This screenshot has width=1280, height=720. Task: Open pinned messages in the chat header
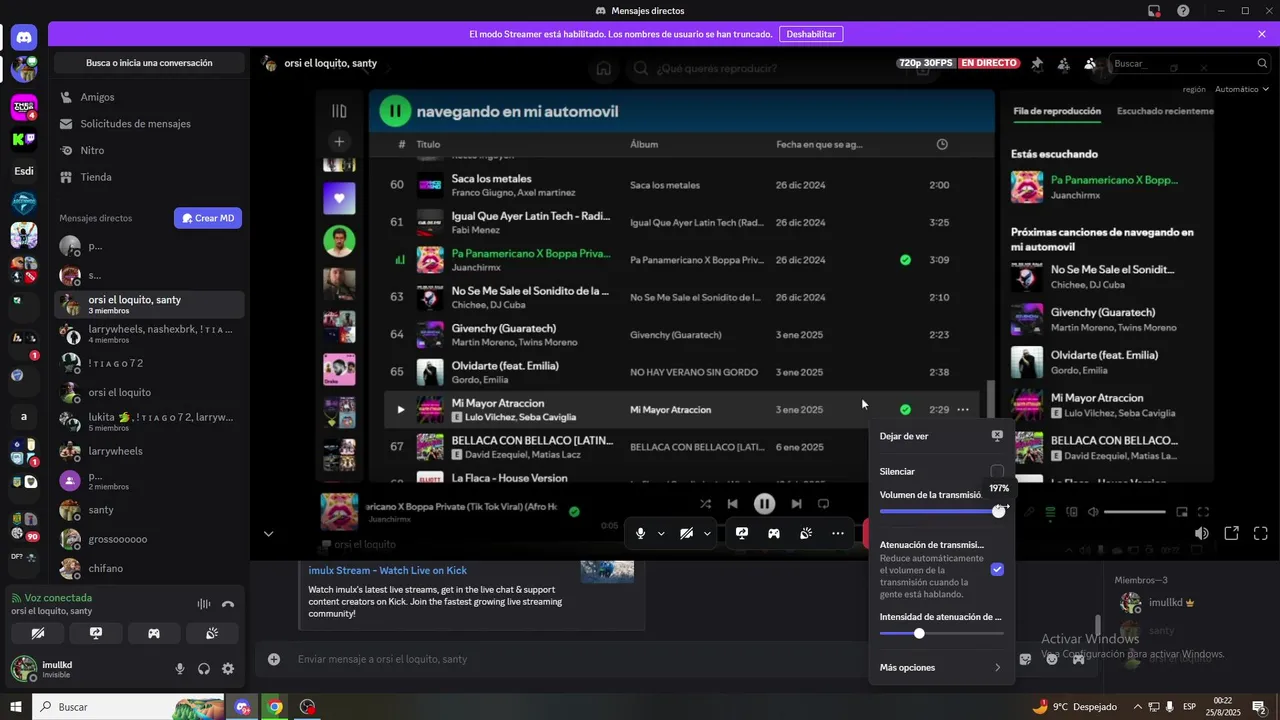tap(1037, 63)
